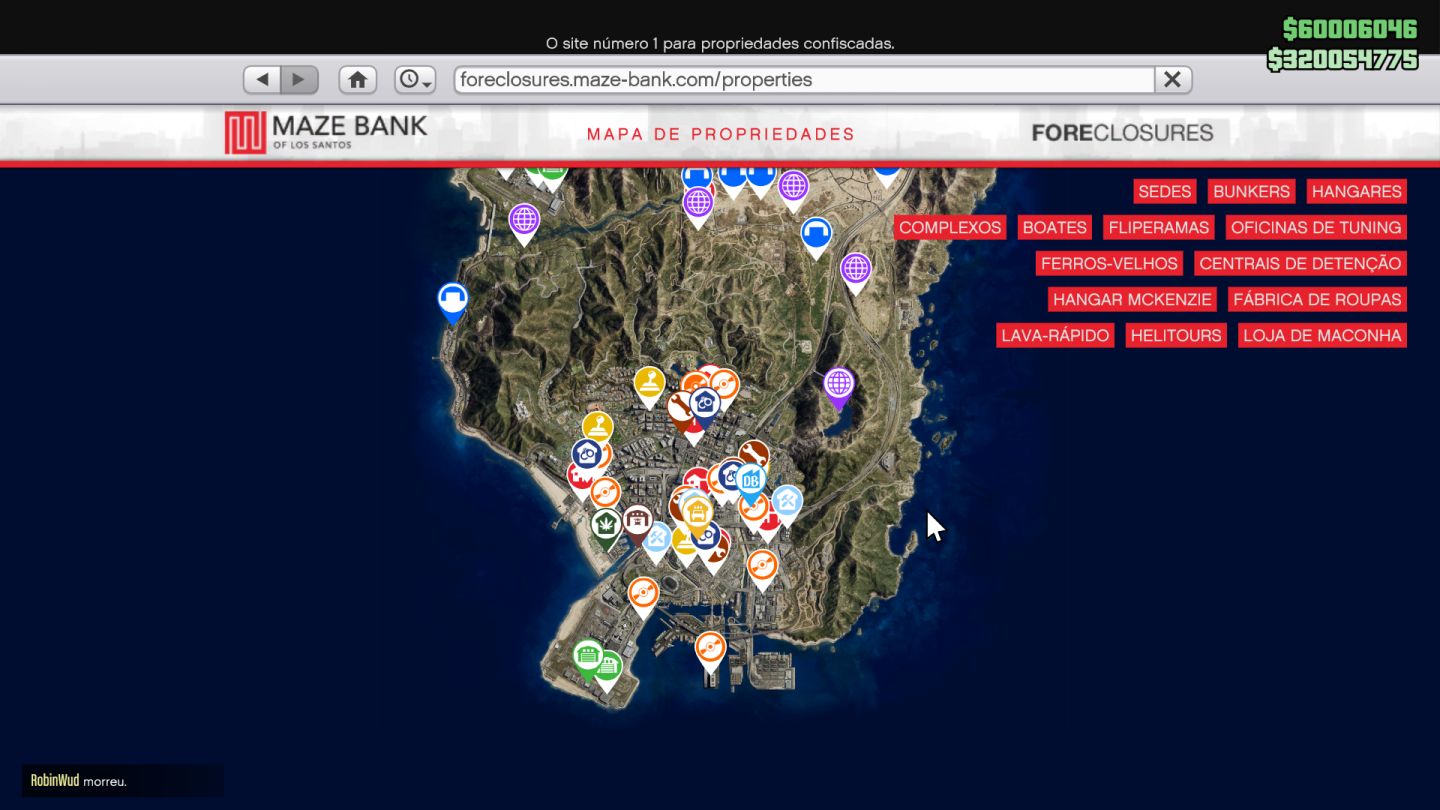Filter properties by Bunkers
Image resolution: width=1440 pixels, height=810 pixels.
tap(1251, 191)
